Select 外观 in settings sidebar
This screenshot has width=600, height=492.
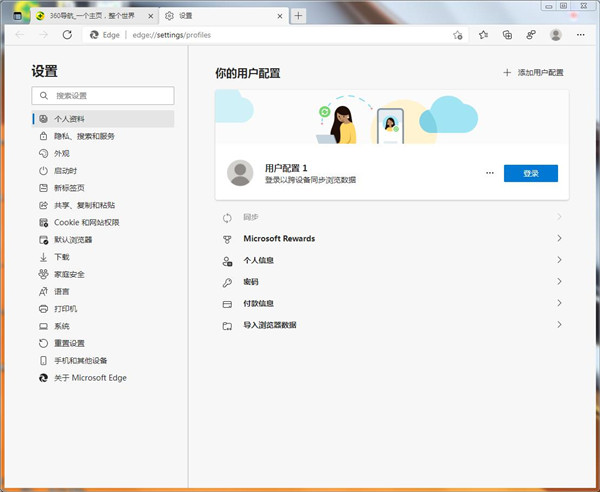(x=61, y=154)
